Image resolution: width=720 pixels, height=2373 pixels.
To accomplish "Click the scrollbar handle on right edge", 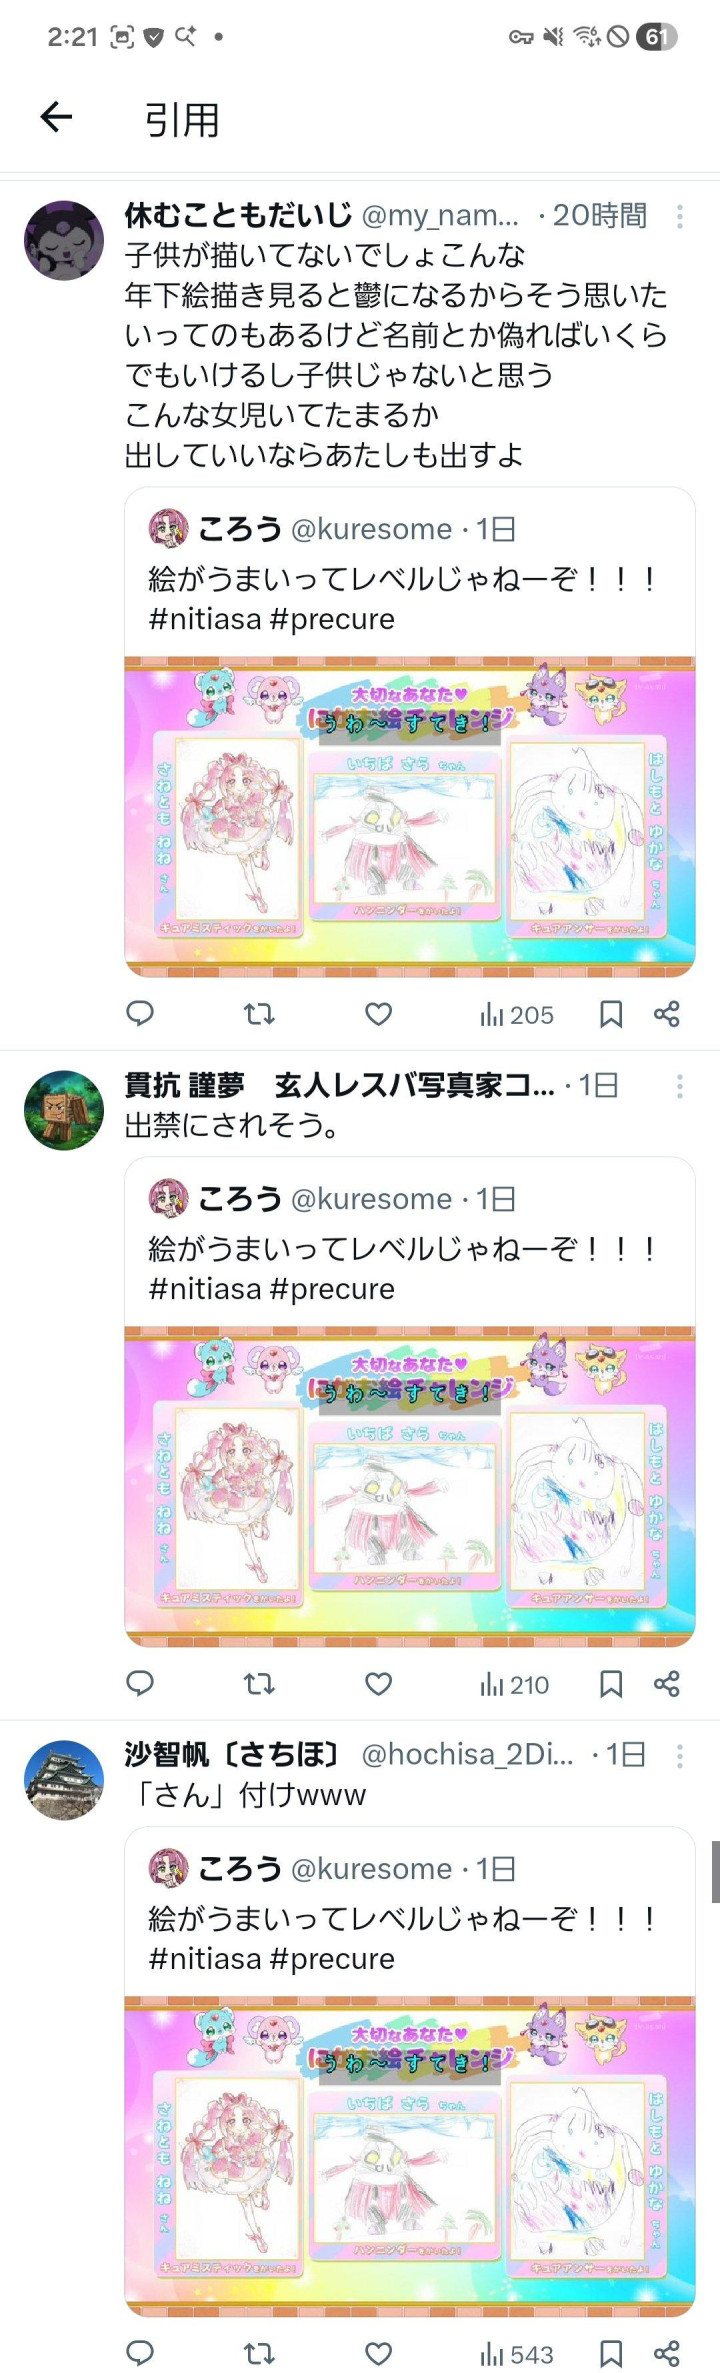I will coord(715,1871).
